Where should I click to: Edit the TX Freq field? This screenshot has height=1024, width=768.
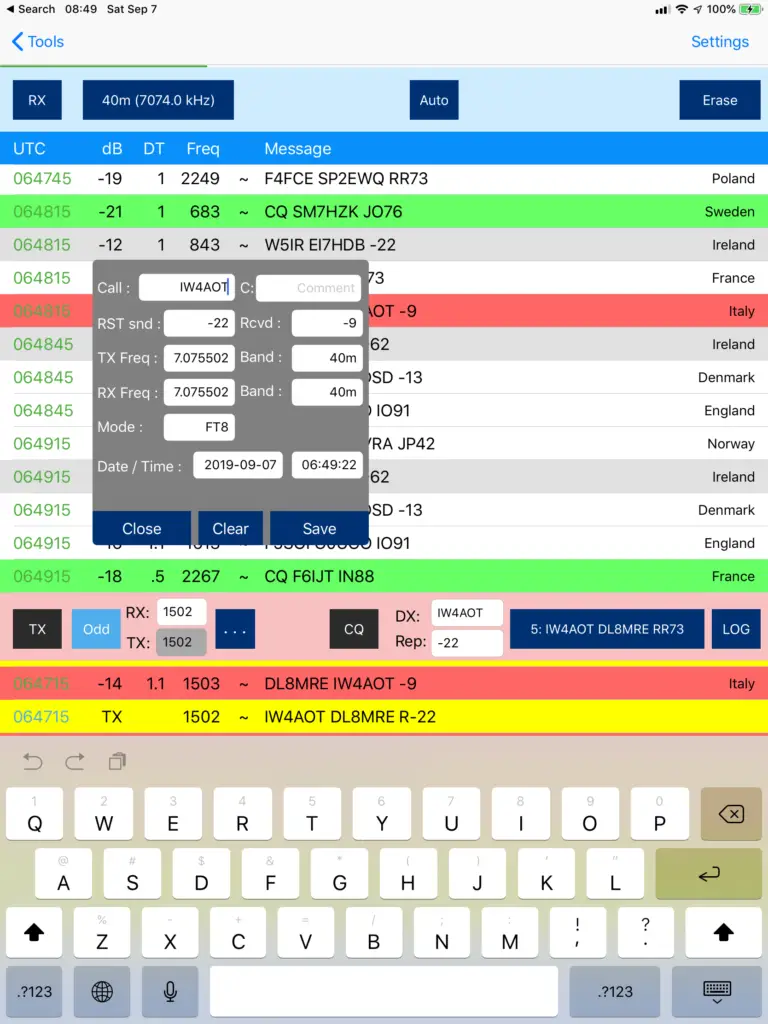pyautogui.click(x=199, y=358)
